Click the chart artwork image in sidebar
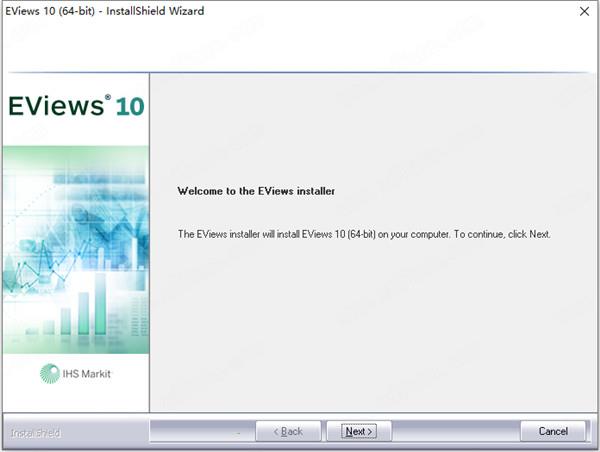This screenshot has height=452, width=600. click(76, 250)
